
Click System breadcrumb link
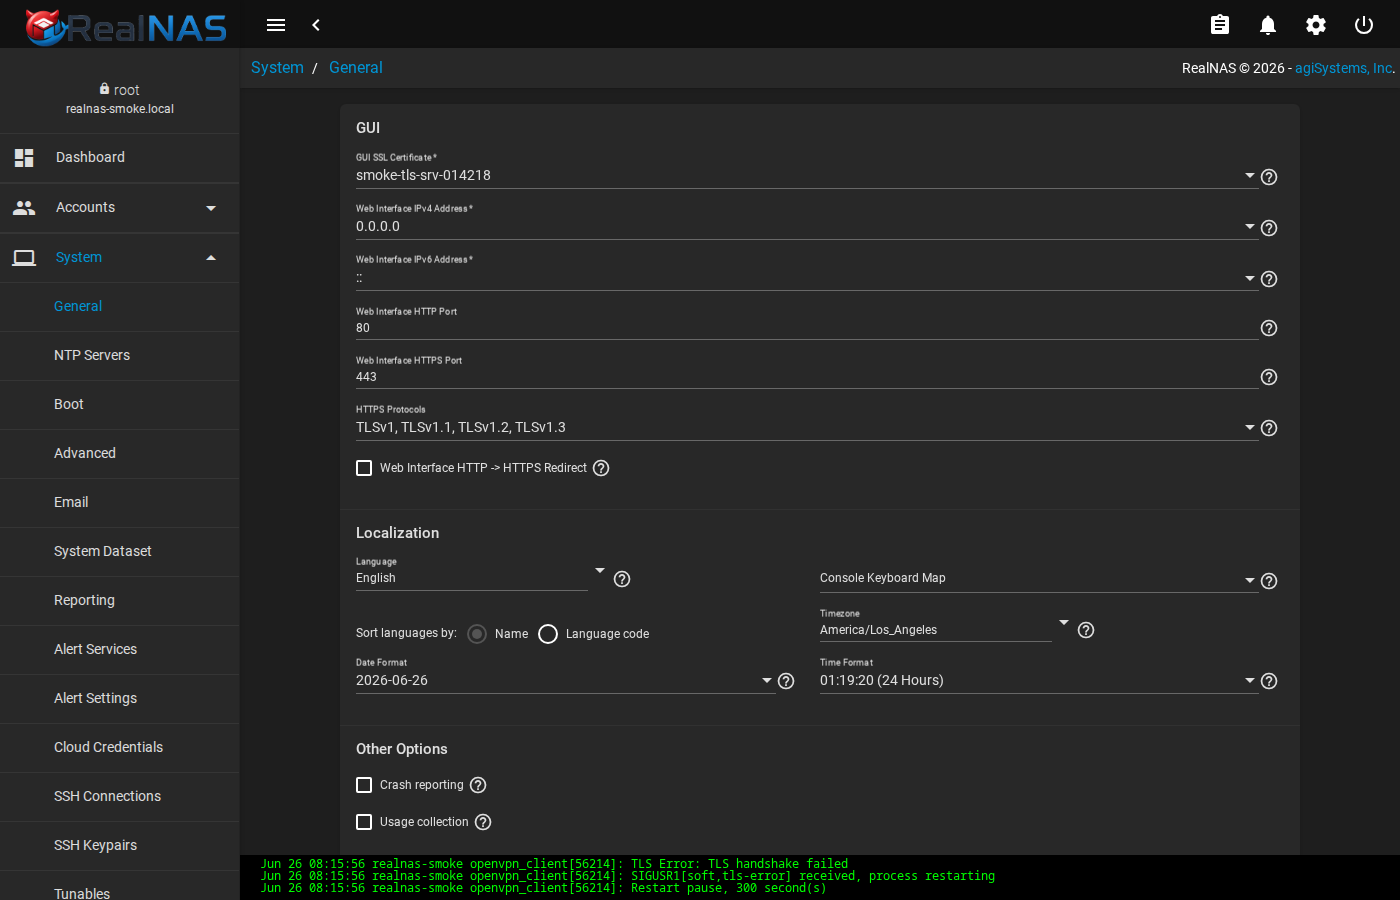(x=277, y=68)
